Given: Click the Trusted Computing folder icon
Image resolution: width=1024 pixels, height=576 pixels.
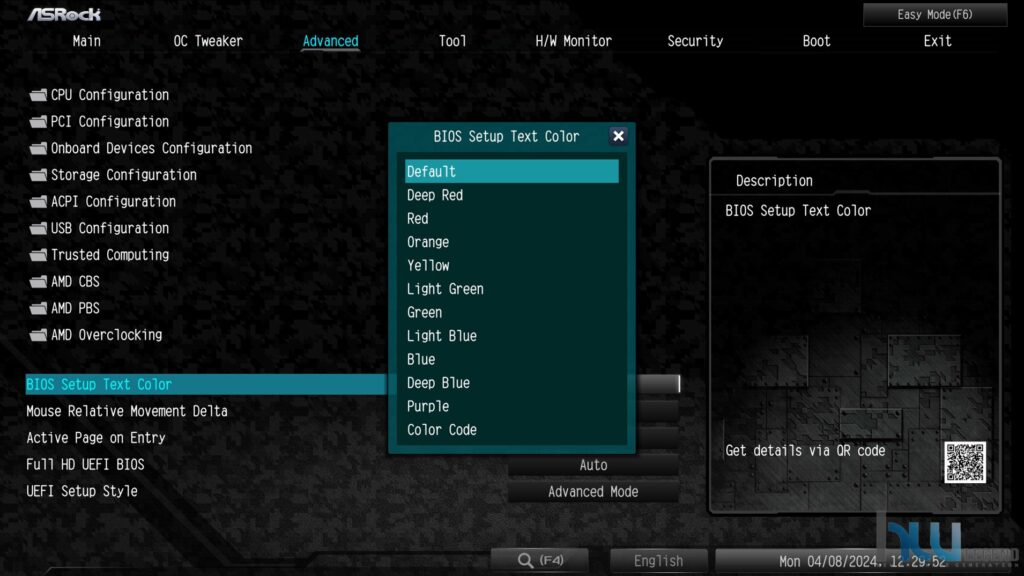Looking at the screenshot, I should click(39, 255).
